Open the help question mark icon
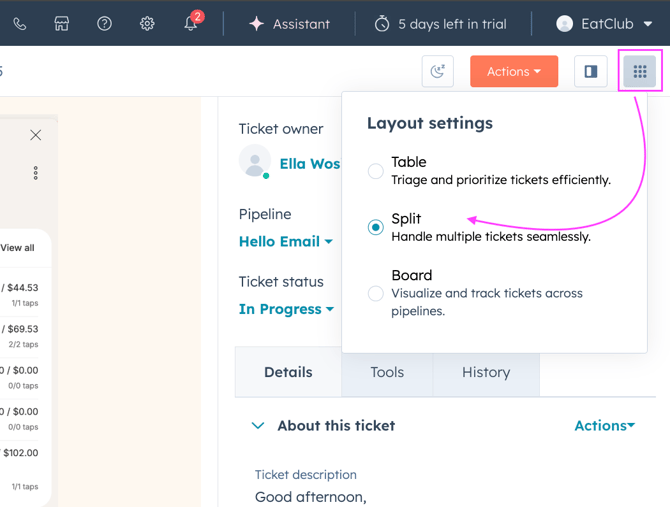 pos(104,23)
